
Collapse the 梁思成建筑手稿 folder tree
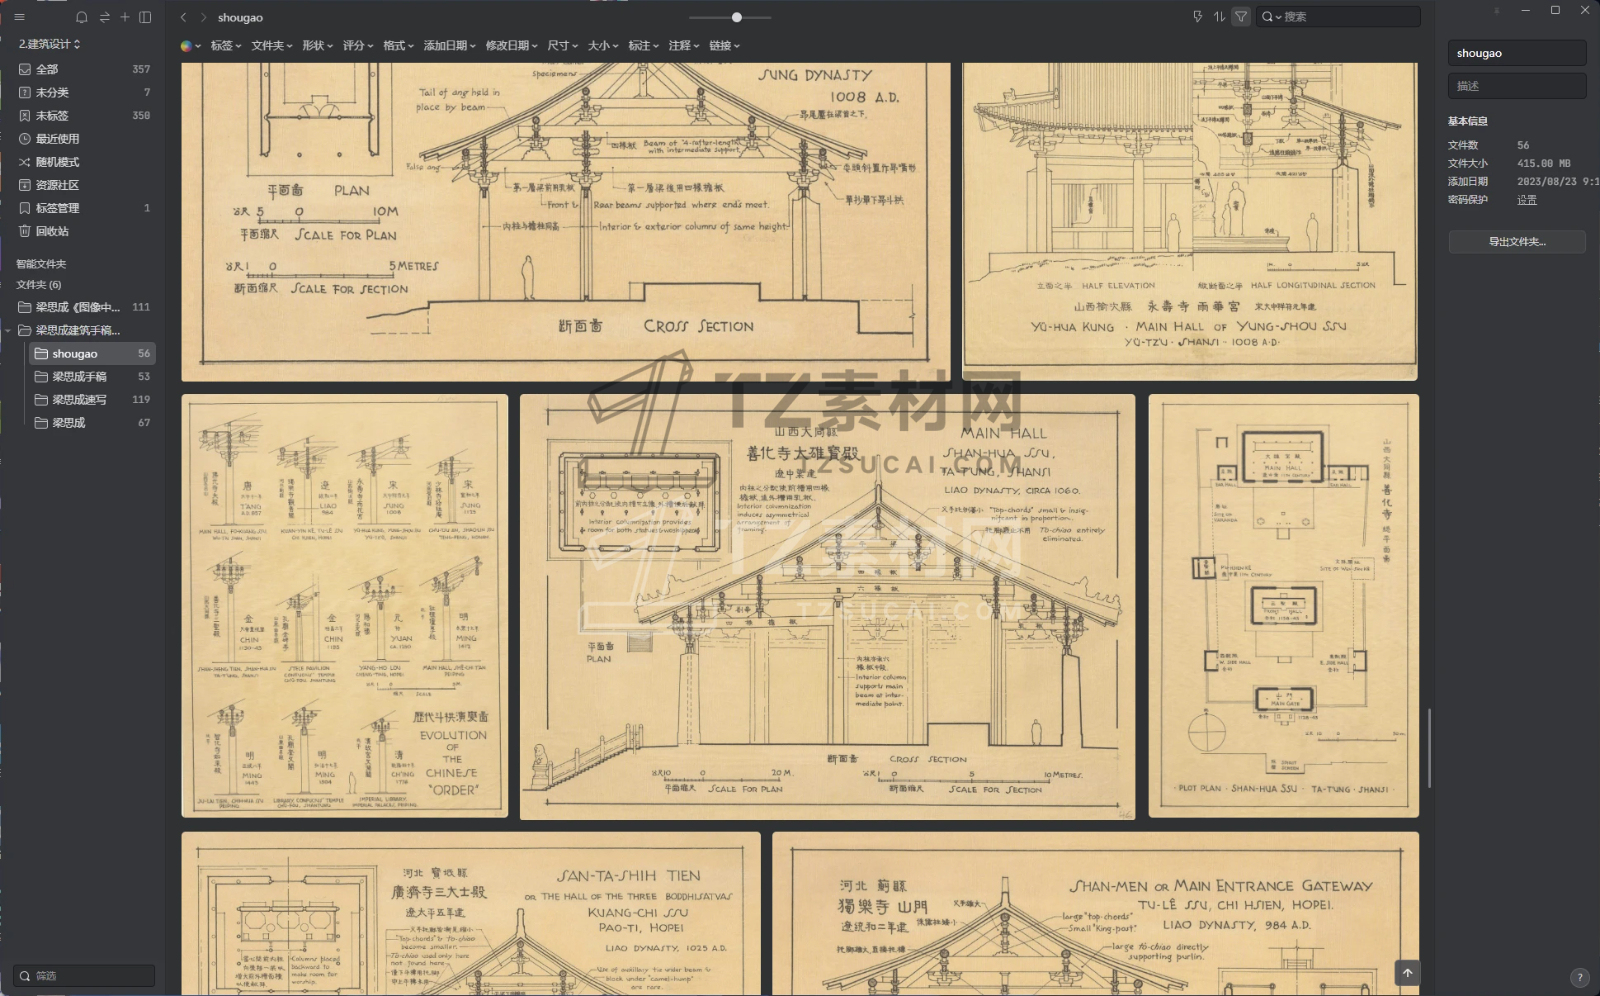[9, 330]
